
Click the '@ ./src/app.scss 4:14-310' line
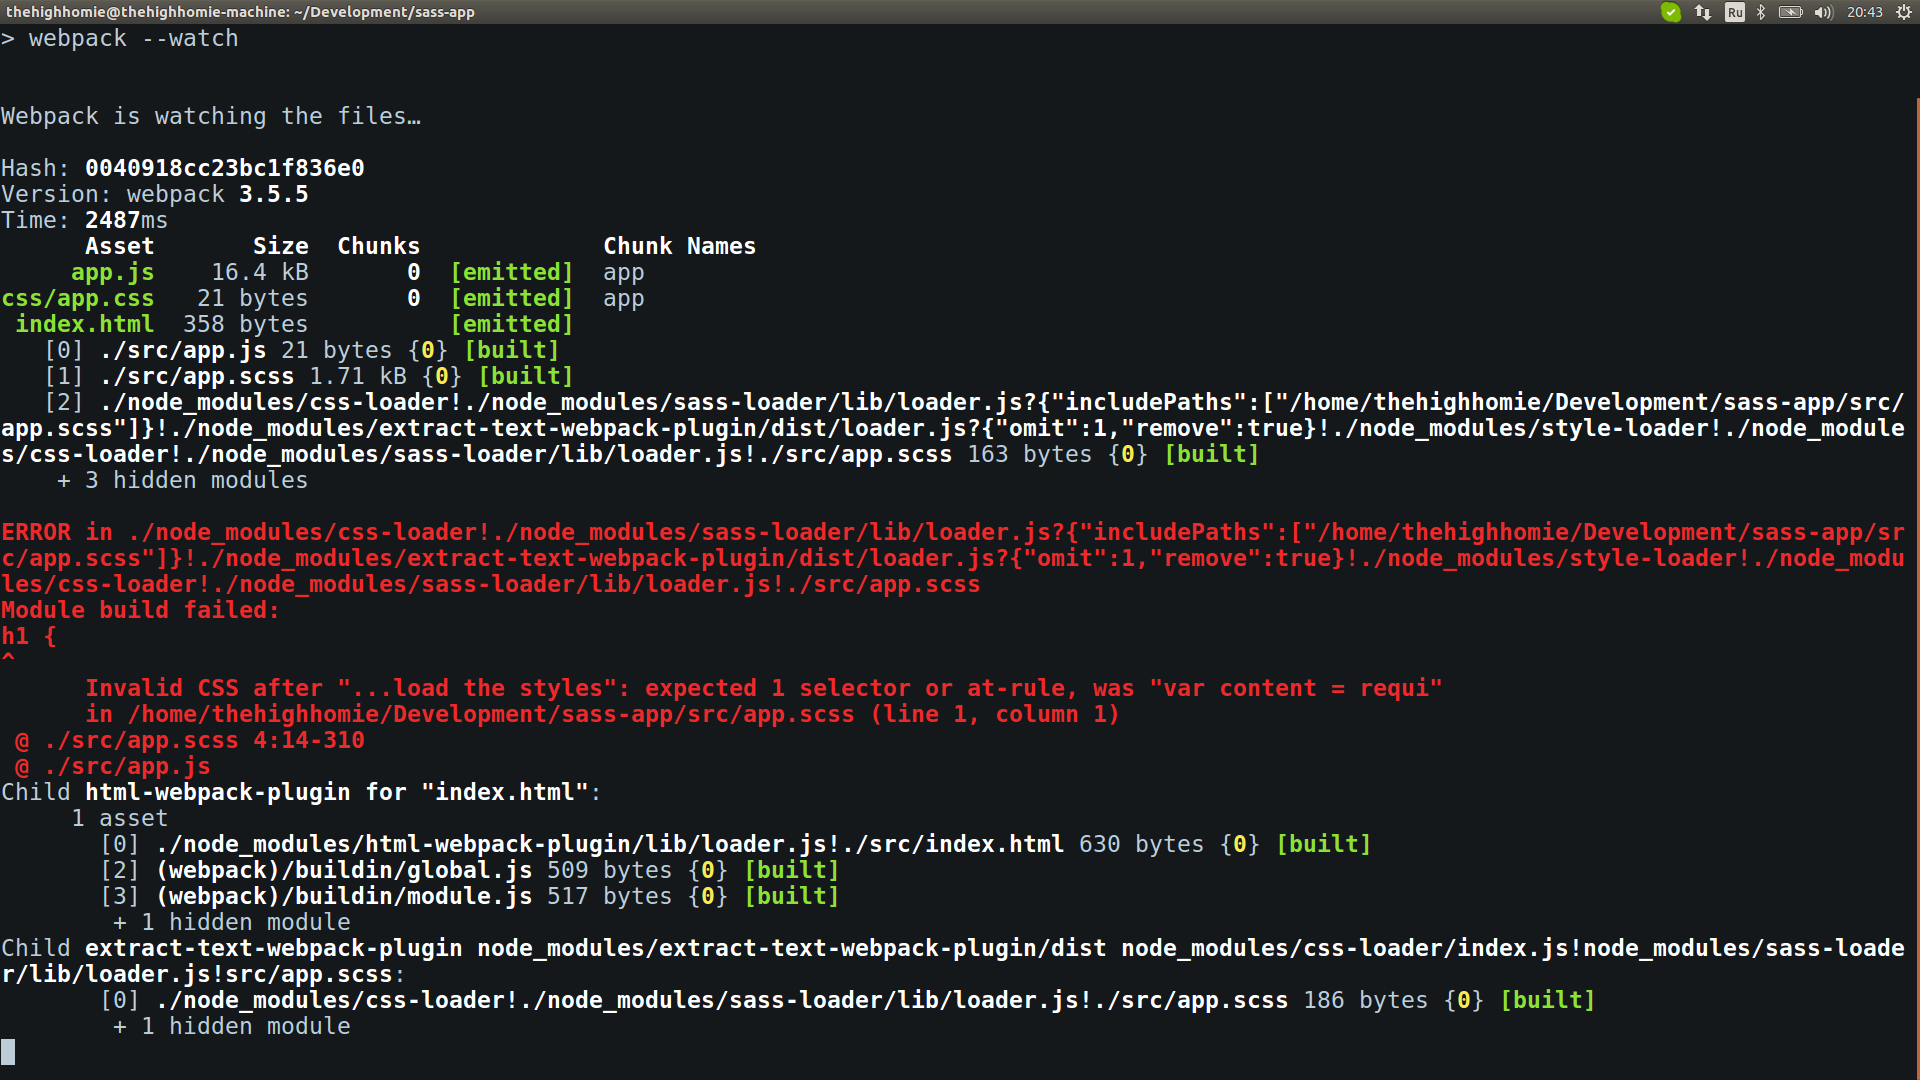coord(190,740)
